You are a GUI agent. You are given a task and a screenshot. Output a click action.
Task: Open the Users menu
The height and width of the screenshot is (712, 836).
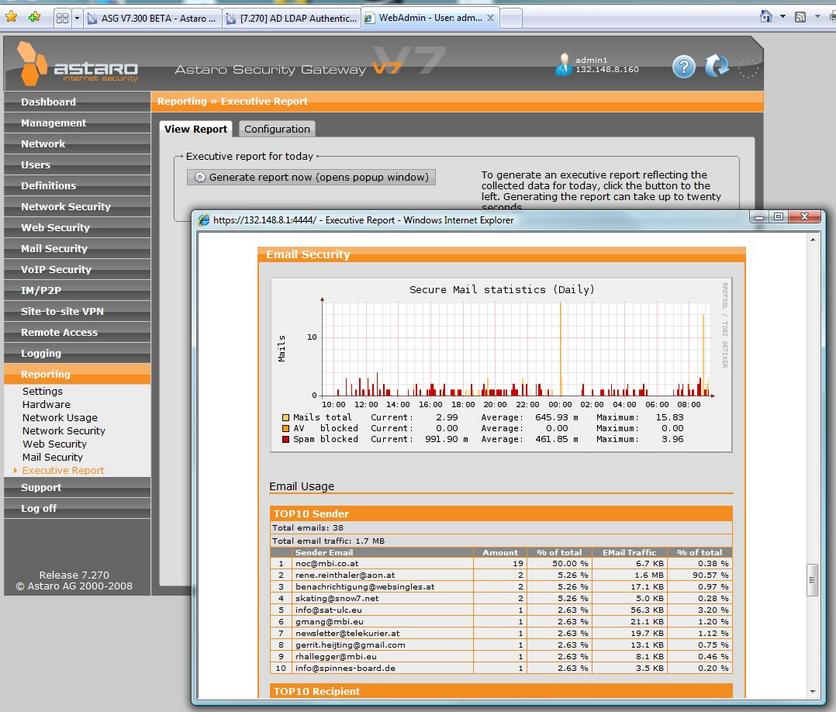pos(77,165)
